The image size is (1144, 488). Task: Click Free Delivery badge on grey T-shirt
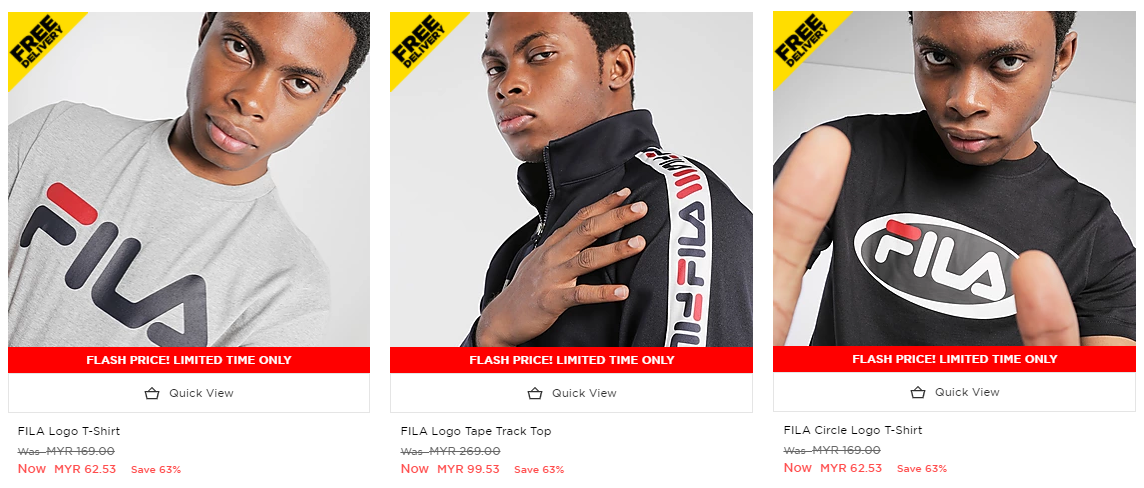click(x=36, y=42)
